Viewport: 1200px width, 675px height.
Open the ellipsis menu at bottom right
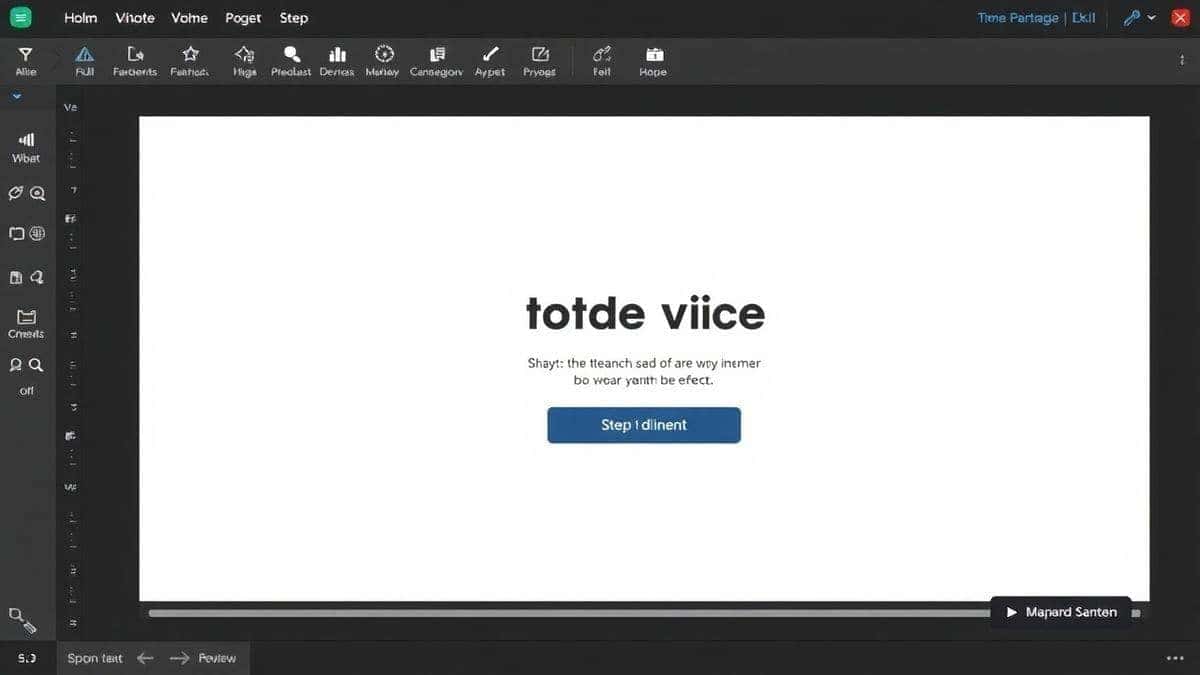coord(1172,657)
